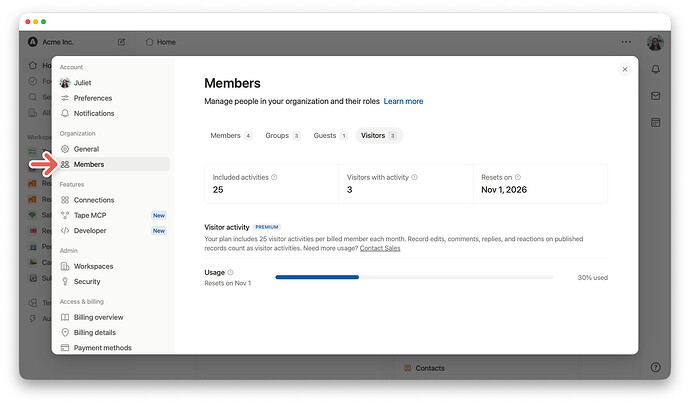Image resolution: width=690 pixels, height=404 pixels.
Task: Open the three-dots menu in top bar
Action: pyautogui.click(x=626, y=42)
